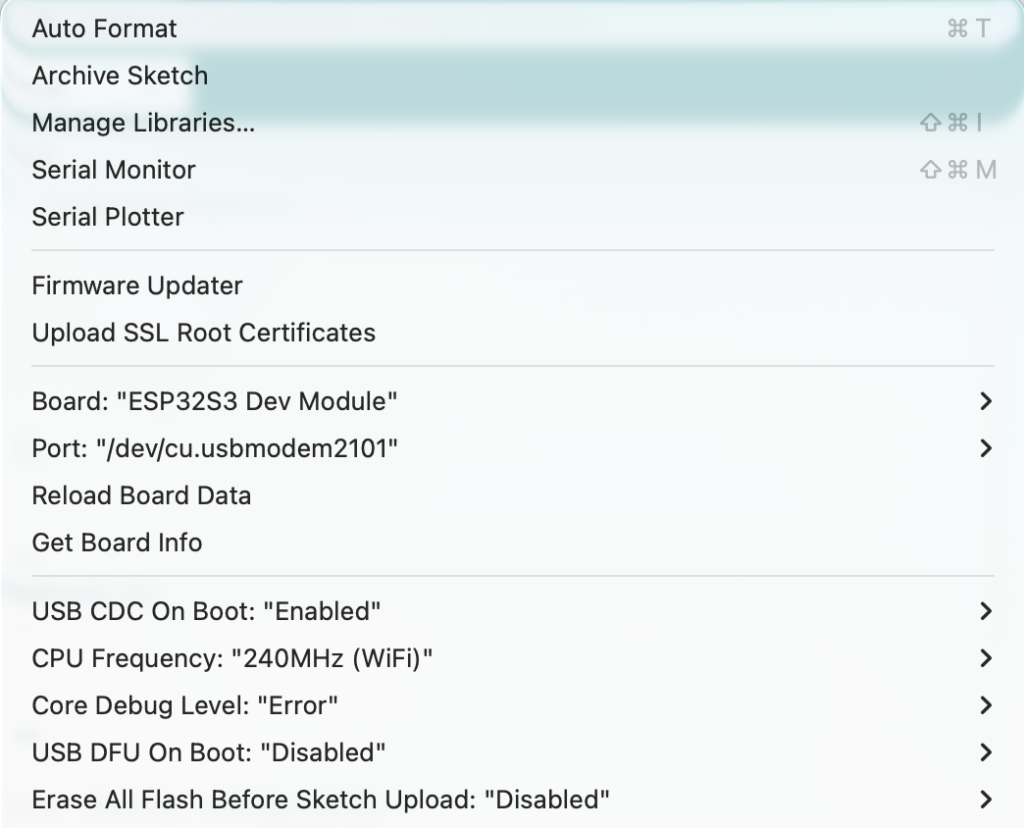
Task: Expand the arrow next to Core Debug Level
Action: (x=986, y=705)
